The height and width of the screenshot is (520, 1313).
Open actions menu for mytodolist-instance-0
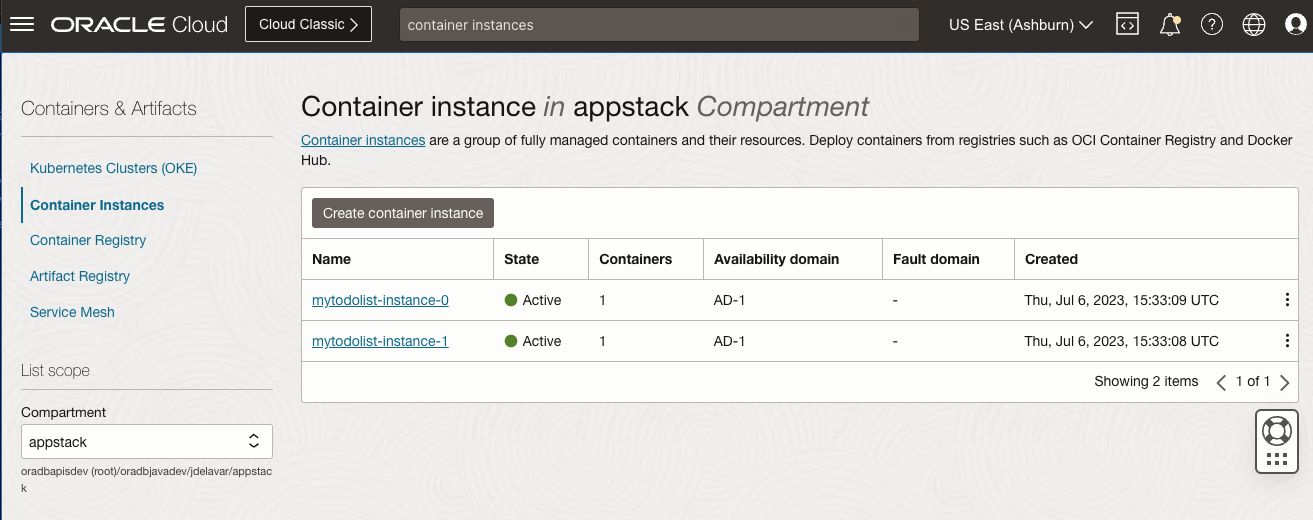pos(1287,300)
